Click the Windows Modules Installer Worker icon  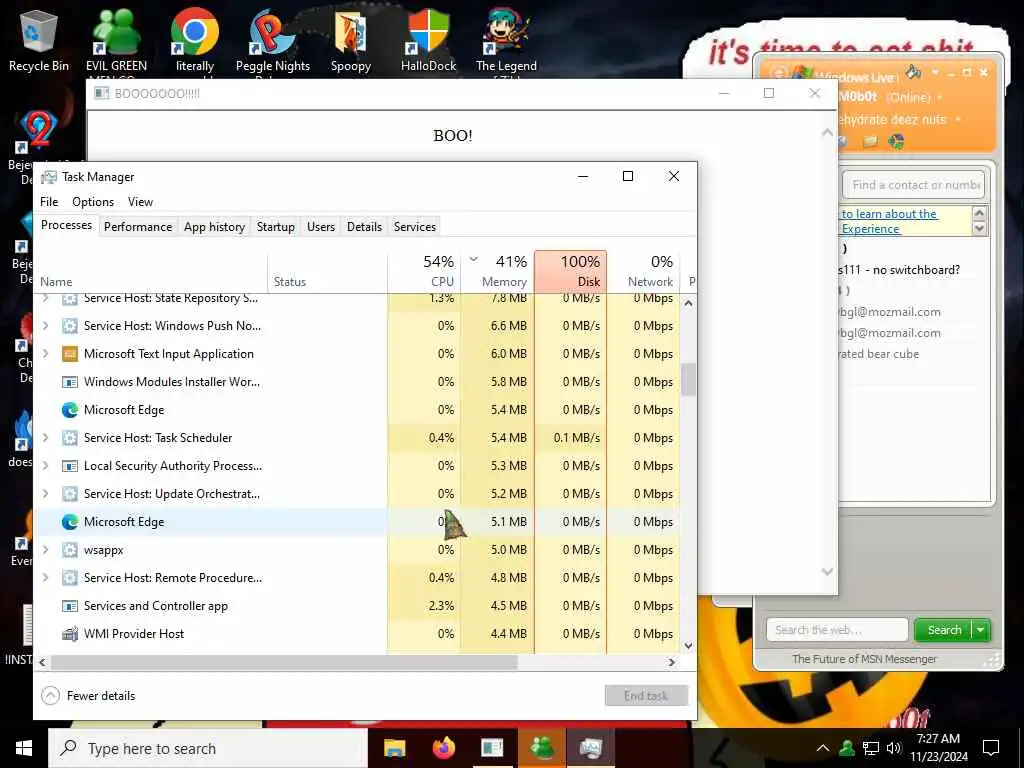coord(70,382)
